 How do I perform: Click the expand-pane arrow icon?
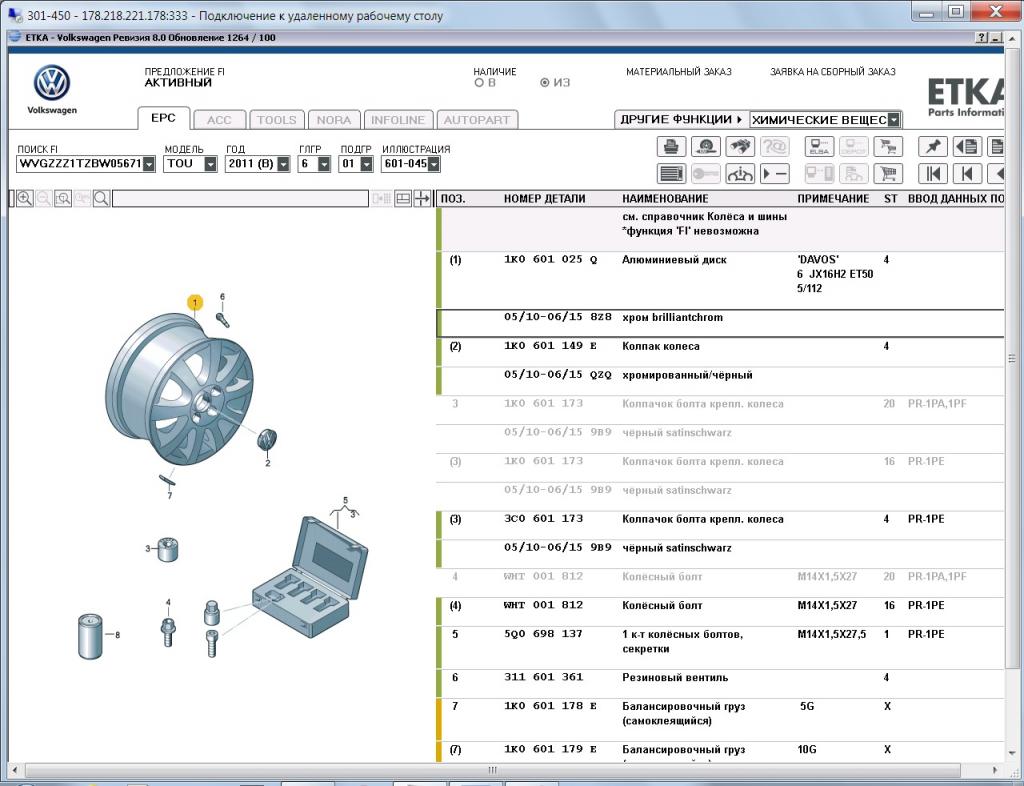pos(423,198)
